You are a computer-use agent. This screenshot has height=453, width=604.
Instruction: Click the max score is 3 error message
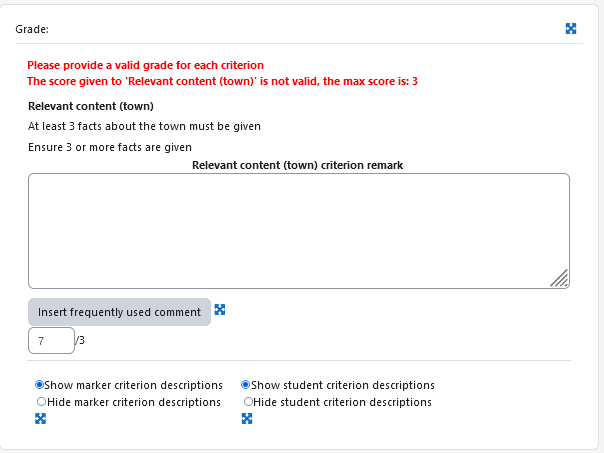pyautogui.click(x=222, y=81)
